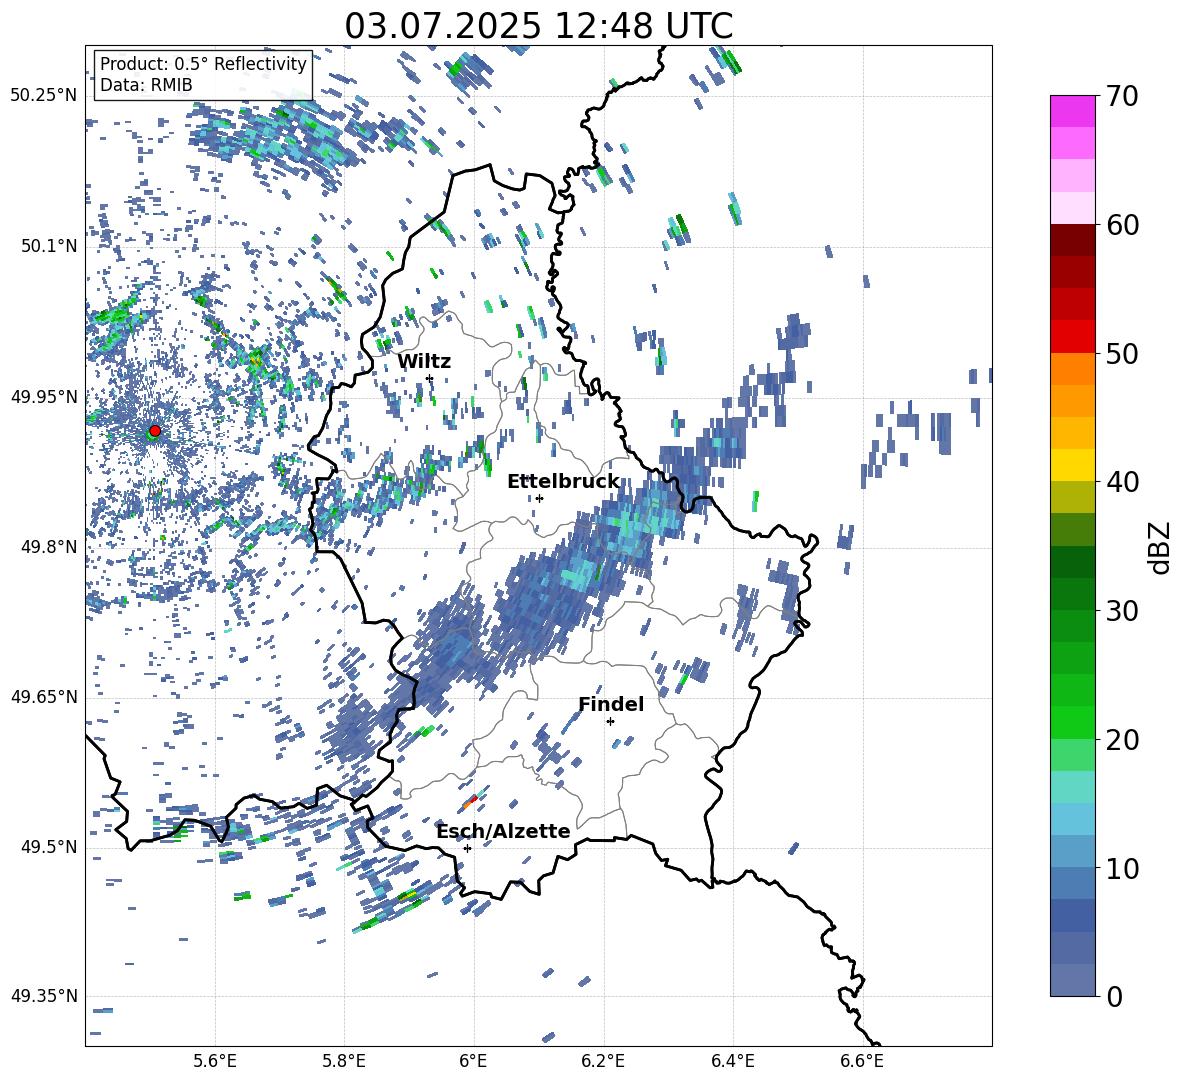Click the yellow swatch just above 40 dBZ
This screenshot has width=1184, height=1081.
tap(1072, 465)
